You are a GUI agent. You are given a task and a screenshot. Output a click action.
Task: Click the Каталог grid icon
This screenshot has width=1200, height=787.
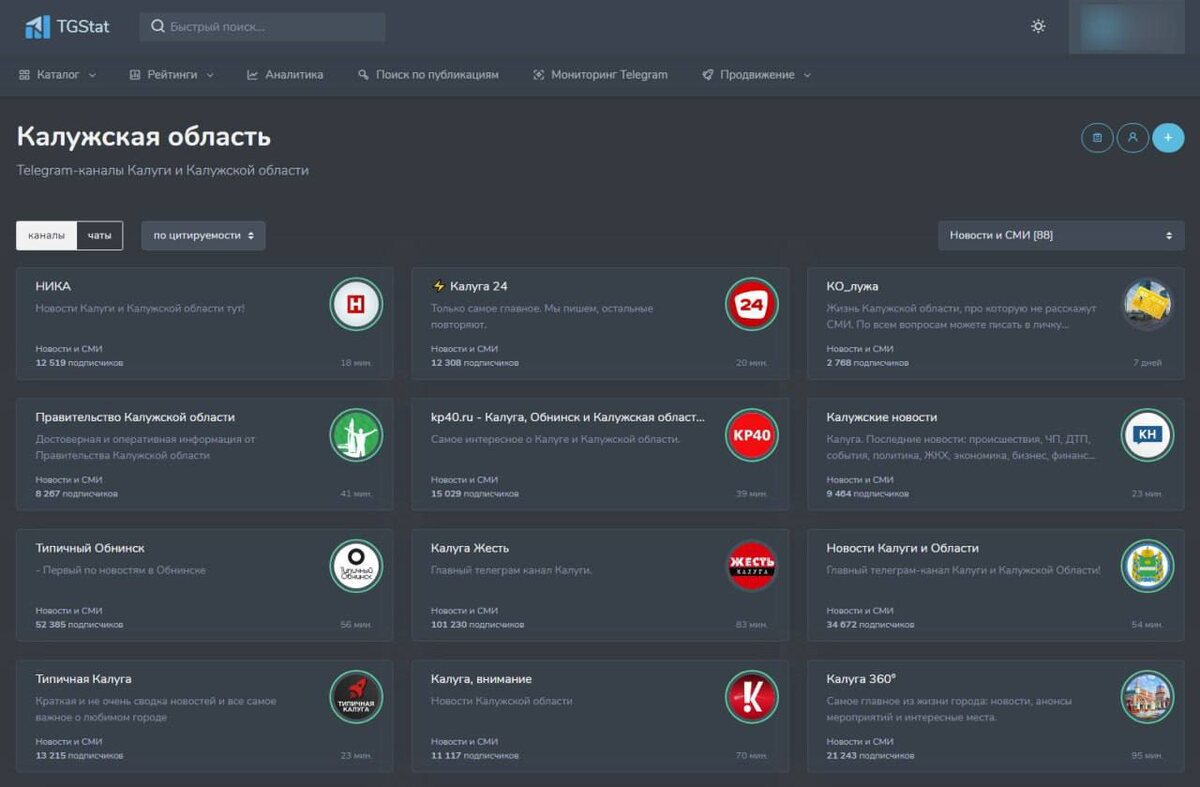pos(24,75)
